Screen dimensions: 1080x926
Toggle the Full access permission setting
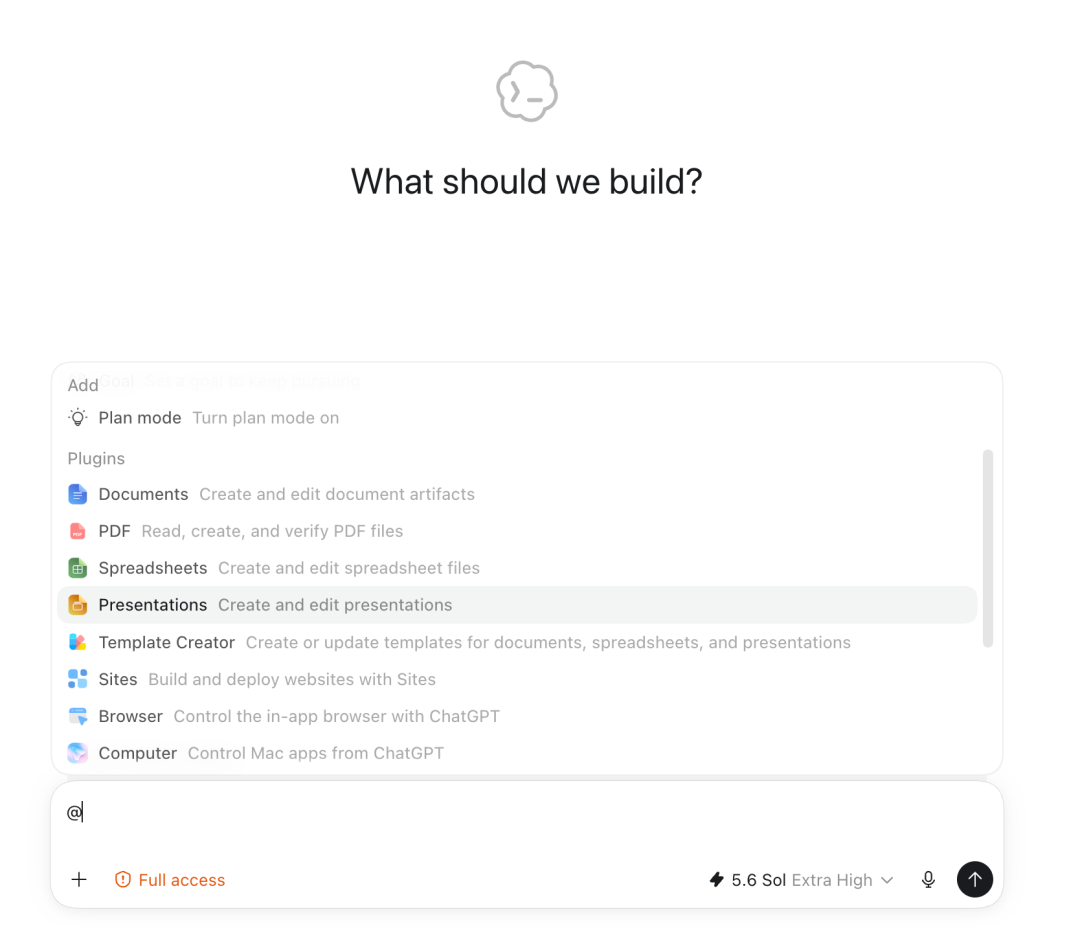(170, 880)
